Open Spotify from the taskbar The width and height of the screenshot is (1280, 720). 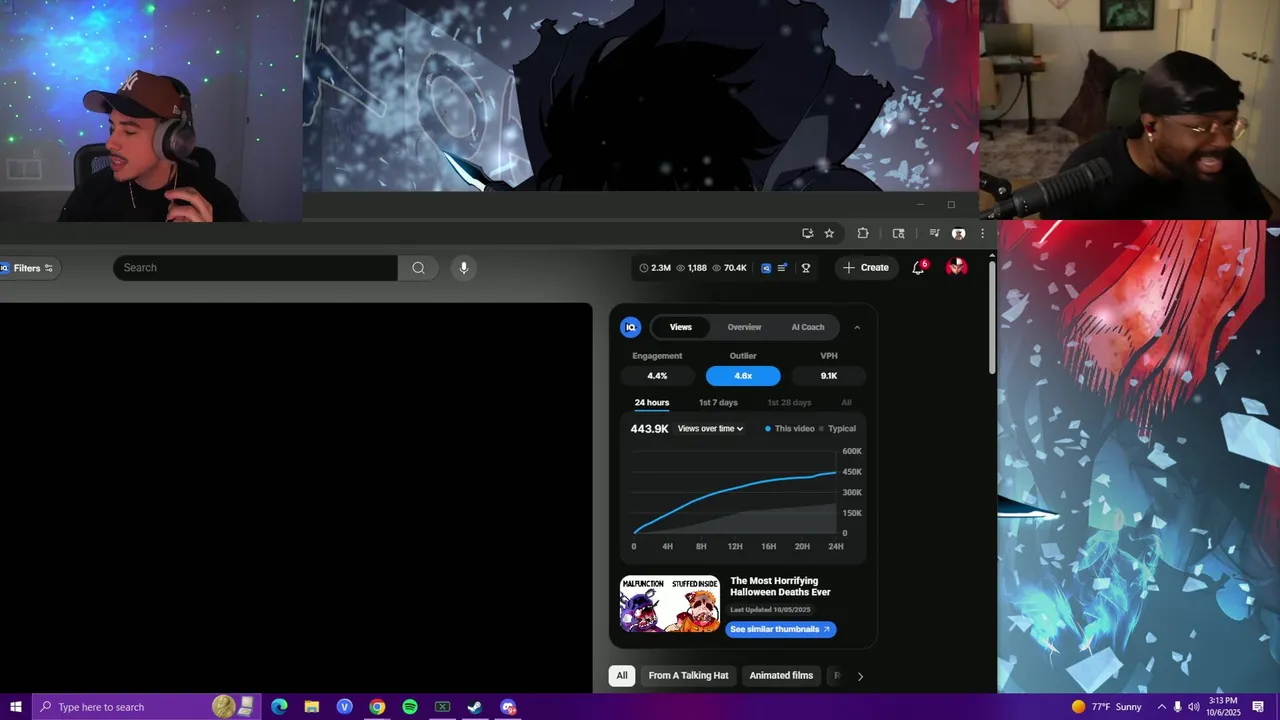410,707
